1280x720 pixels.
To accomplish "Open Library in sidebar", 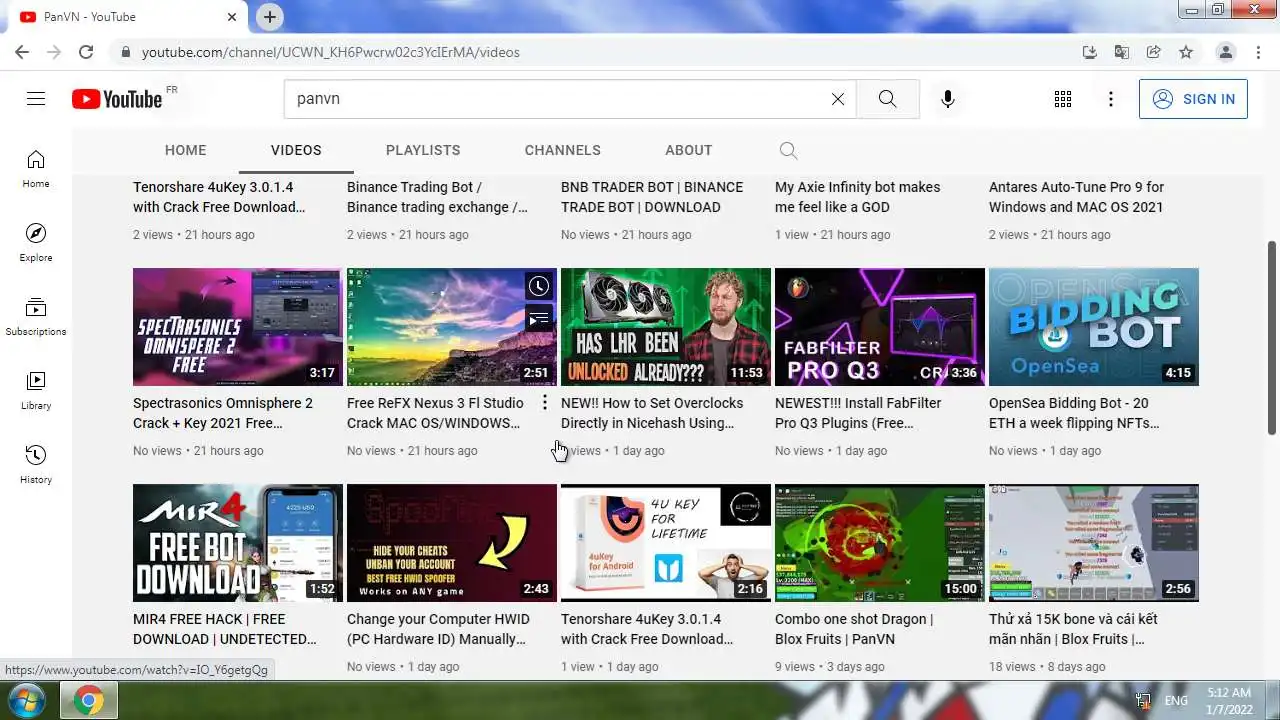I will coord(36,390).
